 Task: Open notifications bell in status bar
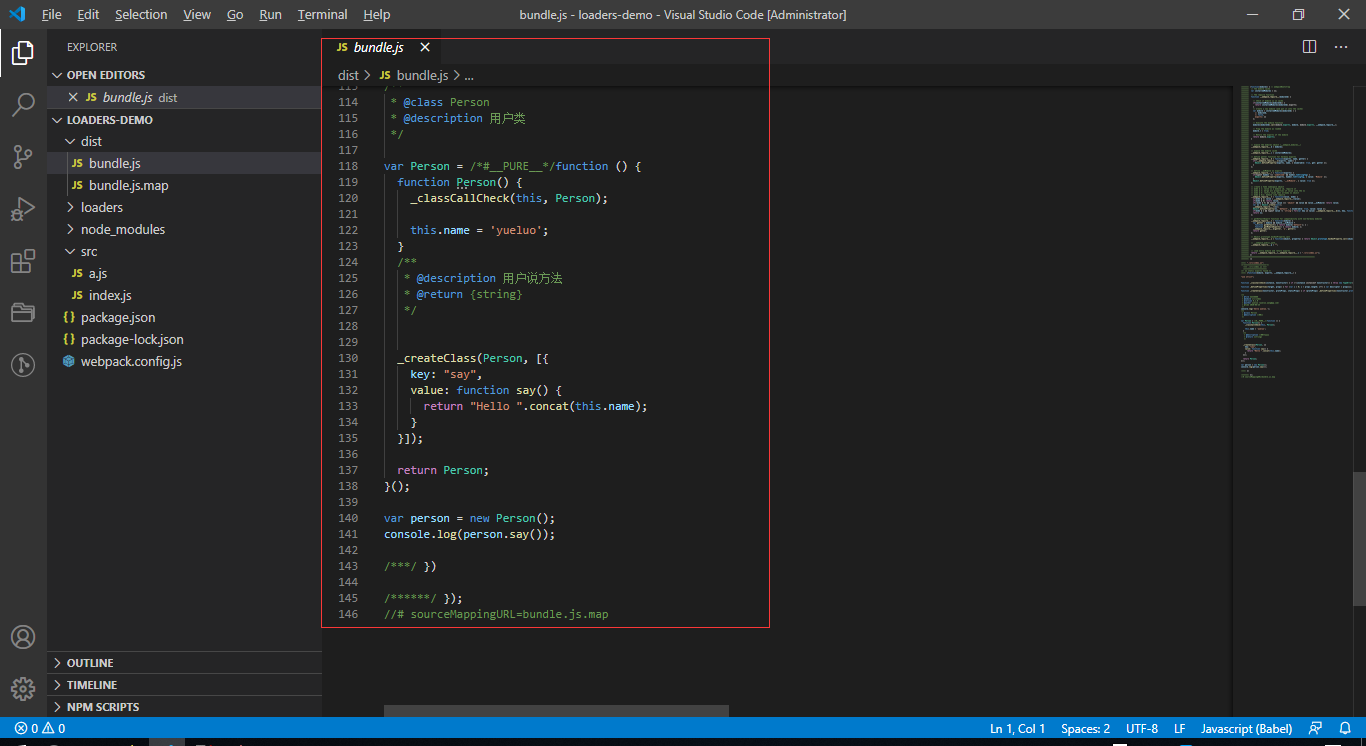[1345, 729]
